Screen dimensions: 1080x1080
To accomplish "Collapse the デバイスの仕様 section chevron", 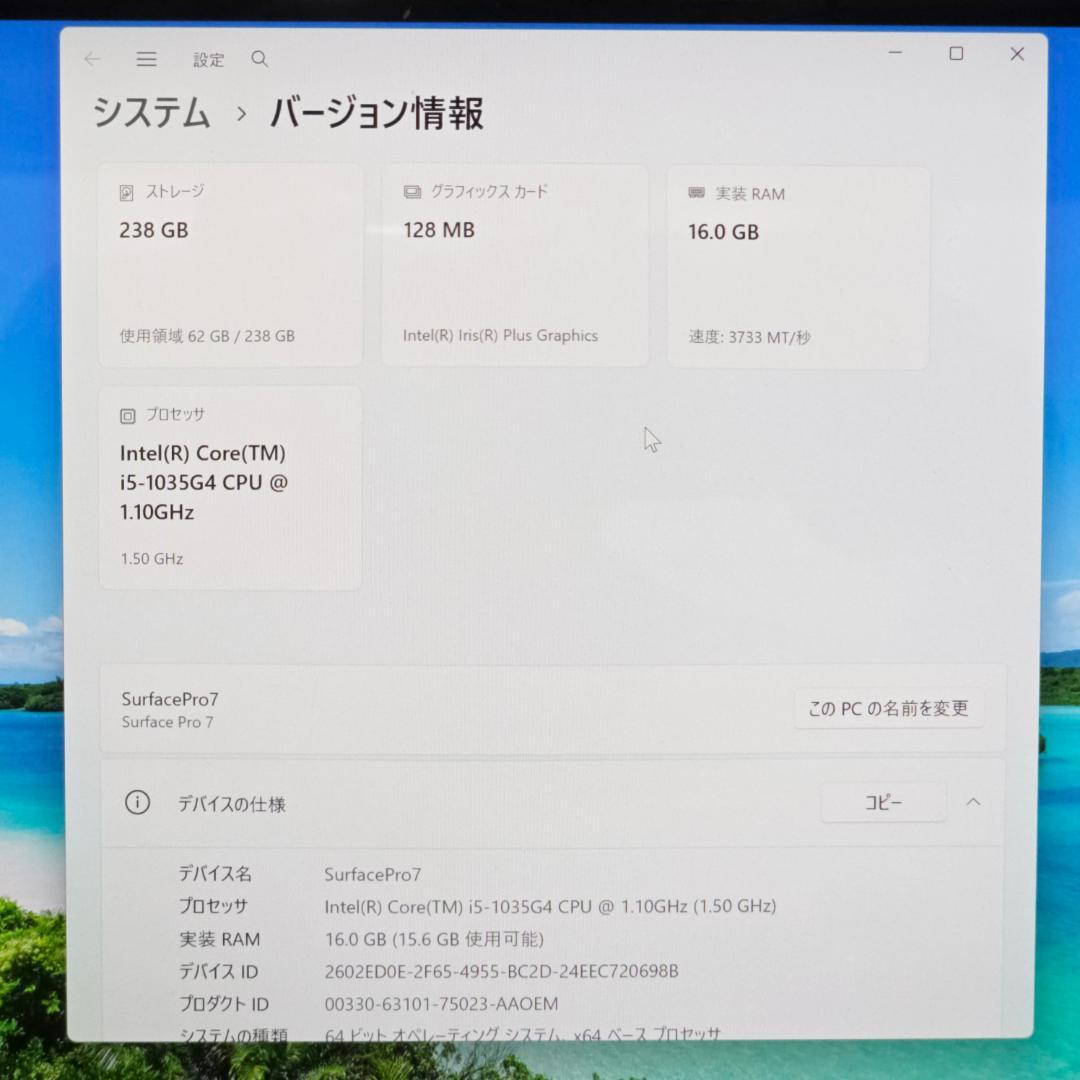I will [x=973, y=802].
